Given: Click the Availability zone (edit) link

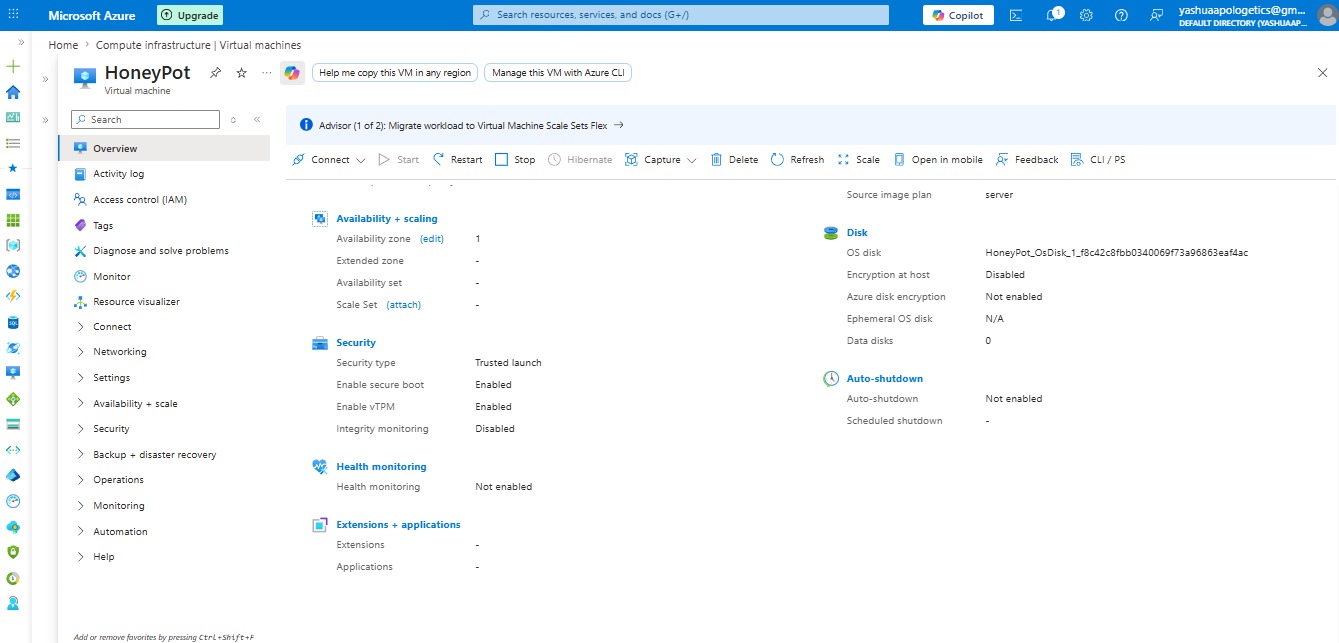Looking at the screenshot, I should point(432,239).
